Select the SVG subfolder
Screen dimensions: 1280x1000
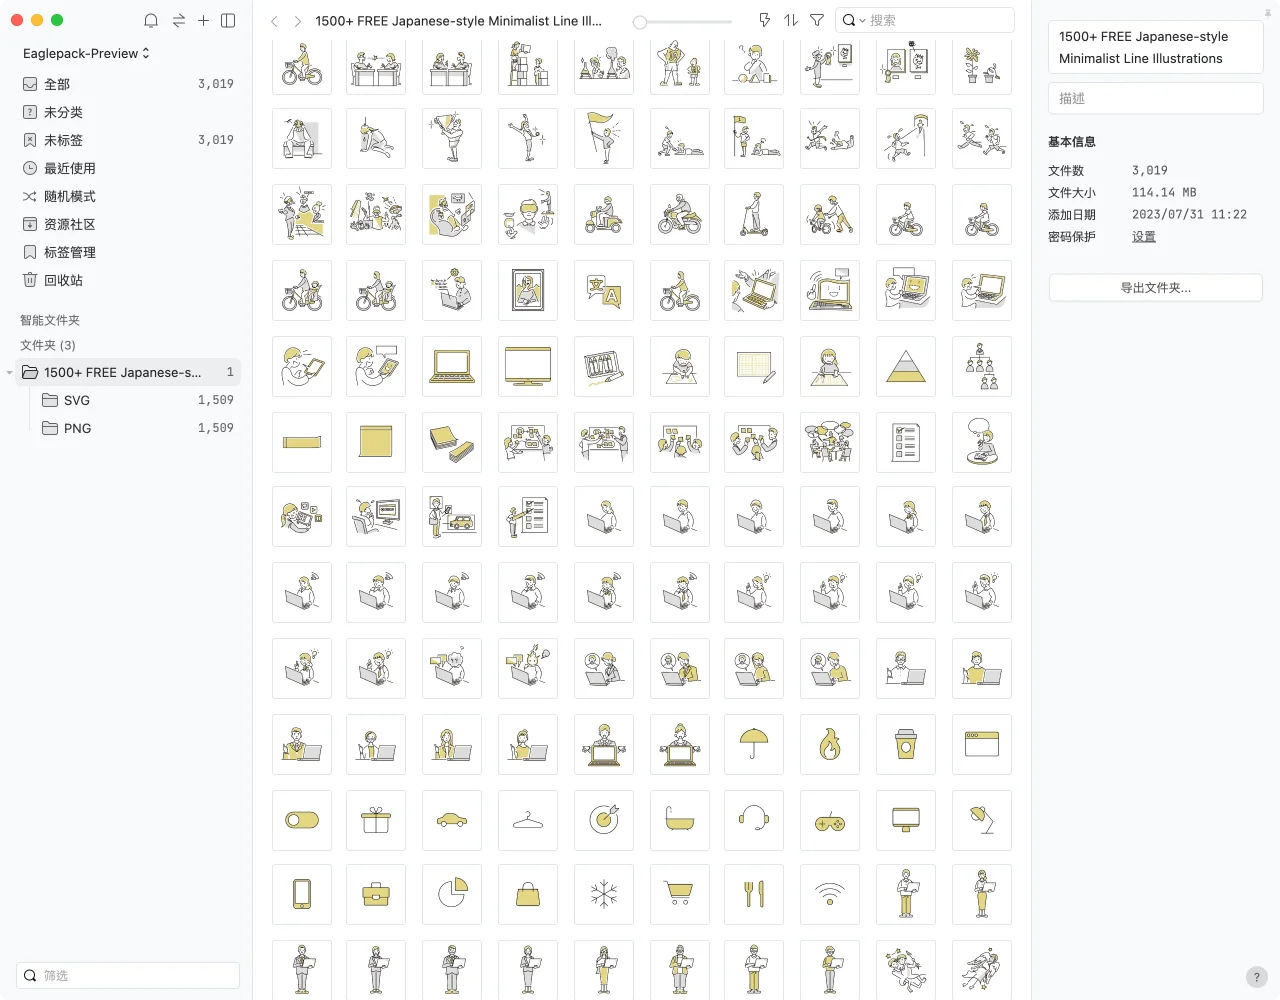[77, 400]
